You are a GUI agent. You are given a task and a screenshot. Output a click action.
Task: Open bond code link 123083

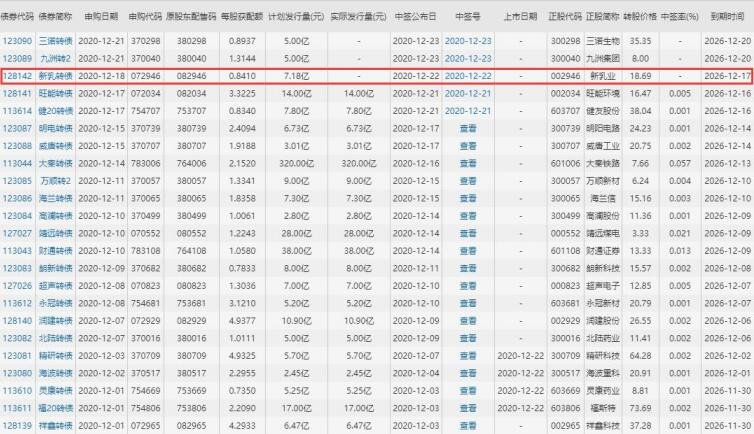click(x=17, y=268)
